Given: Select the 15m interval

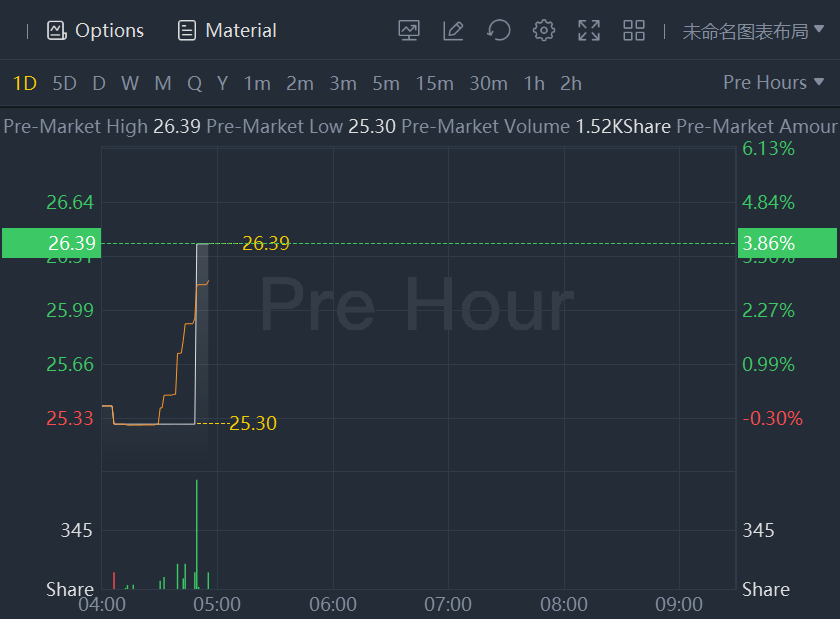Looking at the screenshot, I should tap(434, 83).
